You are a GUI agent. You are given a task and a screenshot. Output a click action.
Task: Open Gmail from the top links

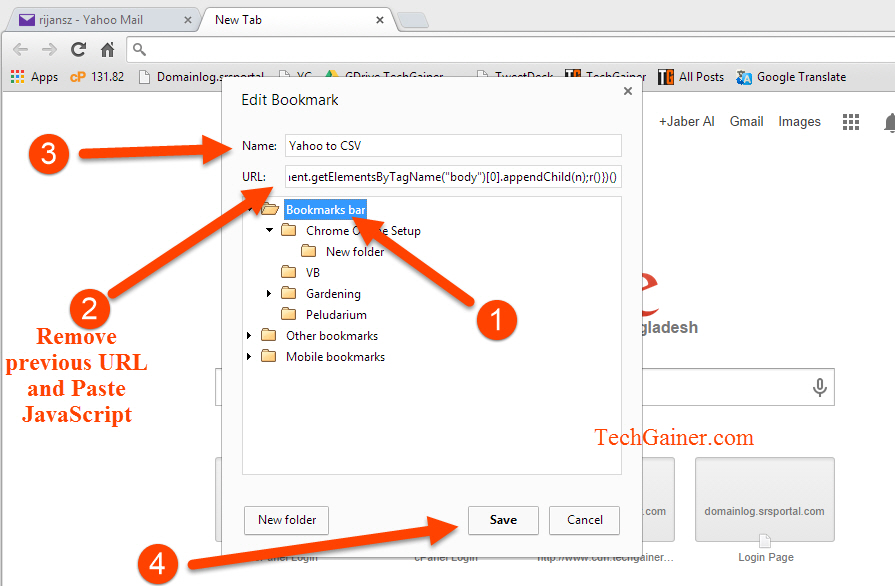pyautogui.click(x=746, y=121)
